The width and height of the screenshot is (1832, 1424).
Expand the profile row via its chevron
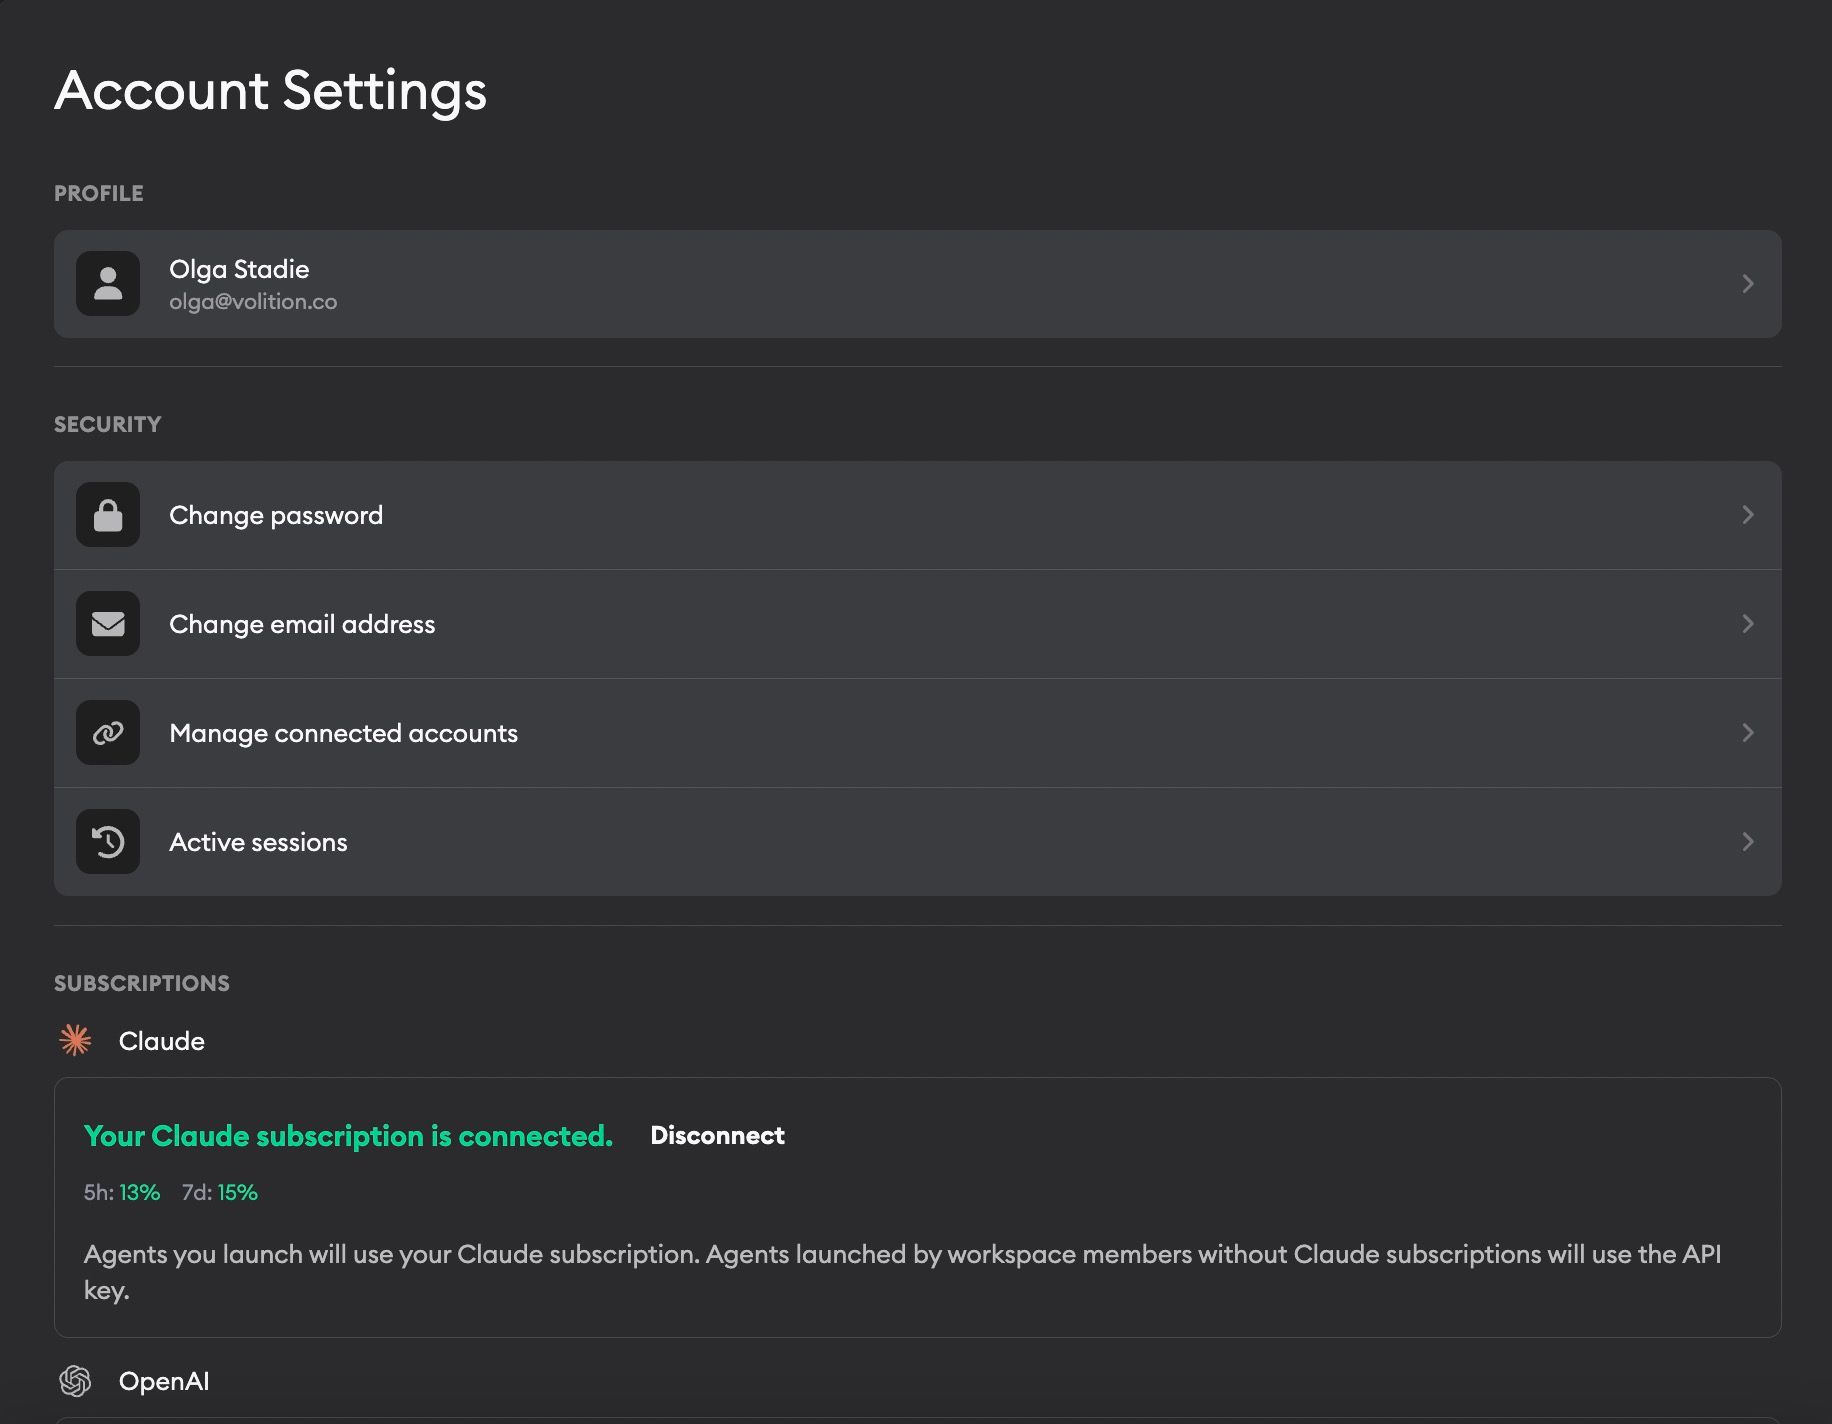tap(1748, 284)
